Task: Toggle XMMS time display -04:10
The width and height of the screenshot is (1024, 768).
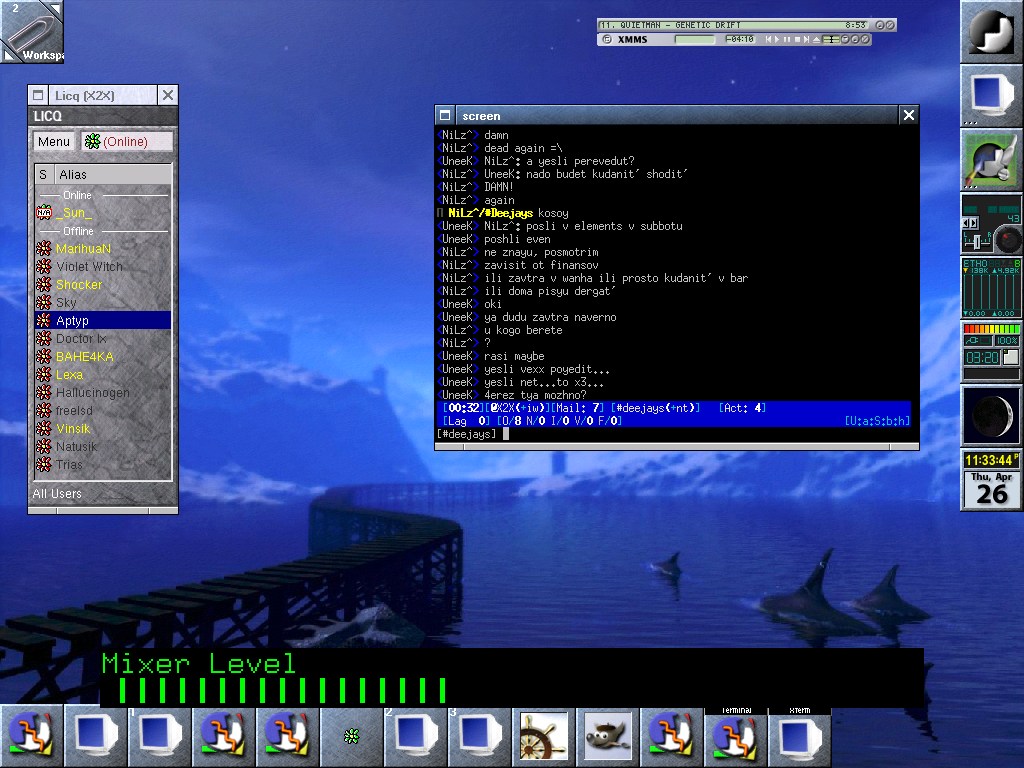Action: pyautogui.click(x=741, y=39)
